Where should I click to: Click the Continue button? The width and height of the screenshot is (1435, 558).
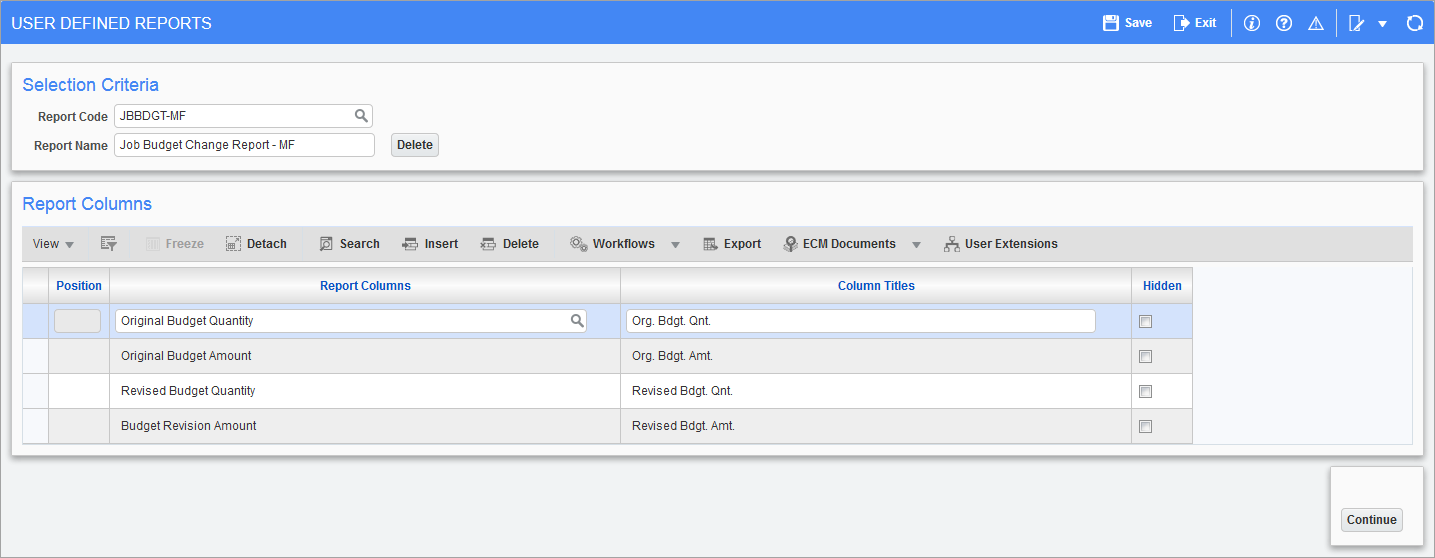(x=1371, y=520)
